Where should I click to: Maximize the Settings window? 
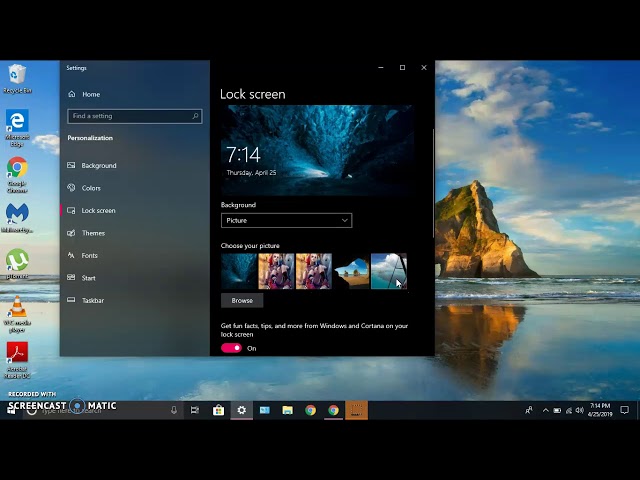coord(402,67)
